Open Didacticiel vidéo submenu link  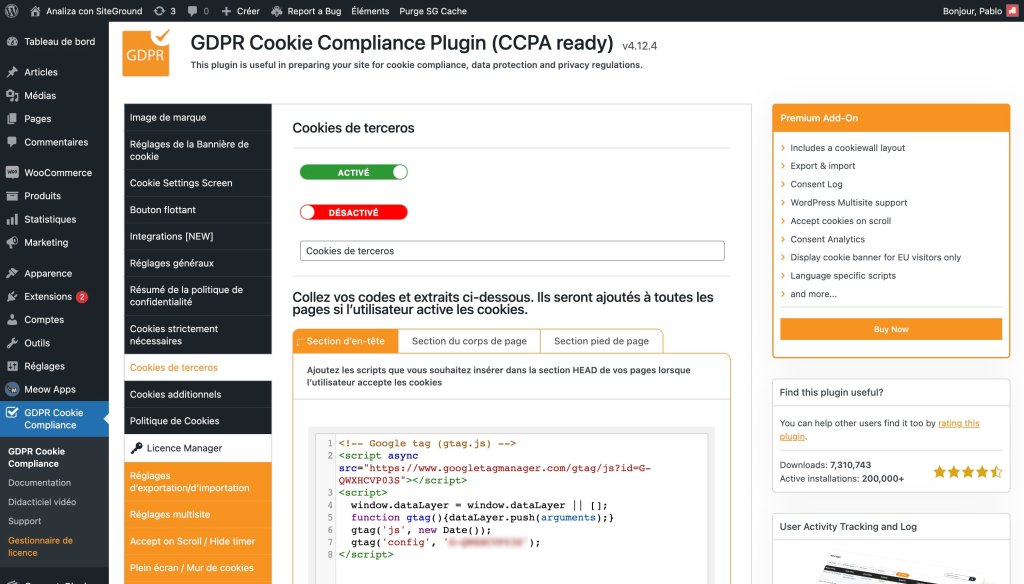point(42,502)
